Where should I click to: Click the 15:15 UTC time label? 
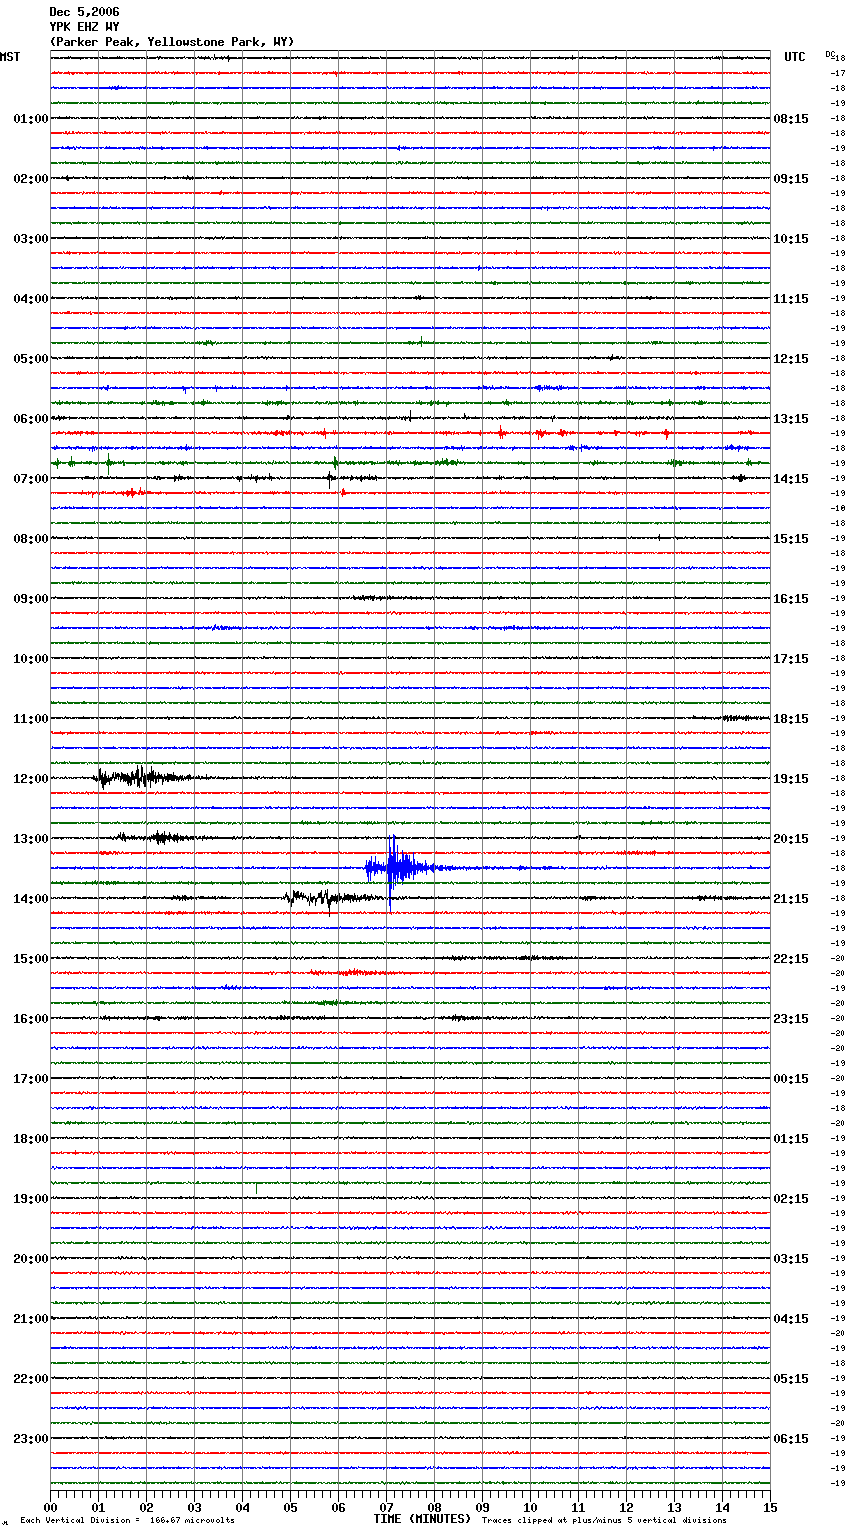point(791,539)
